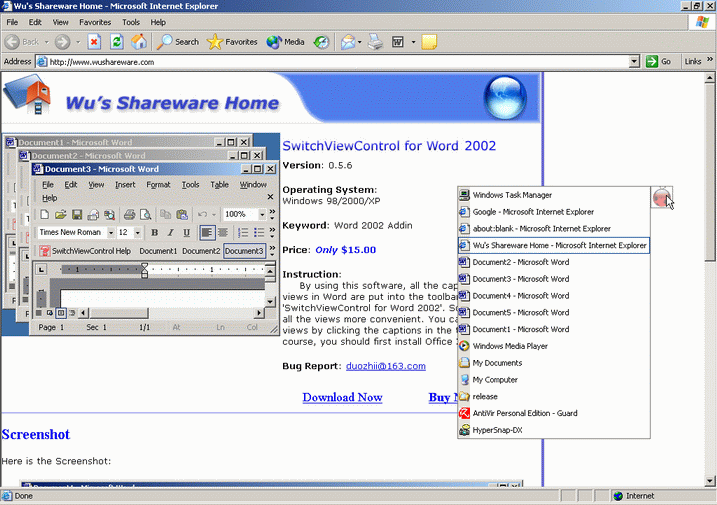Switch to Document4 - Microsoft Word
Screen dimensions: 717x505
(x=554, y=295)
